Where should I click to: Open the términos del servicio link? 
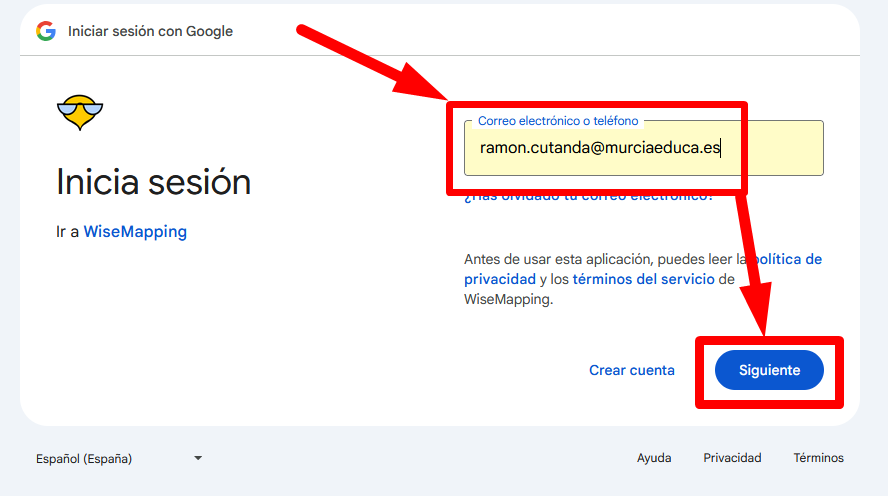point(643,279)
